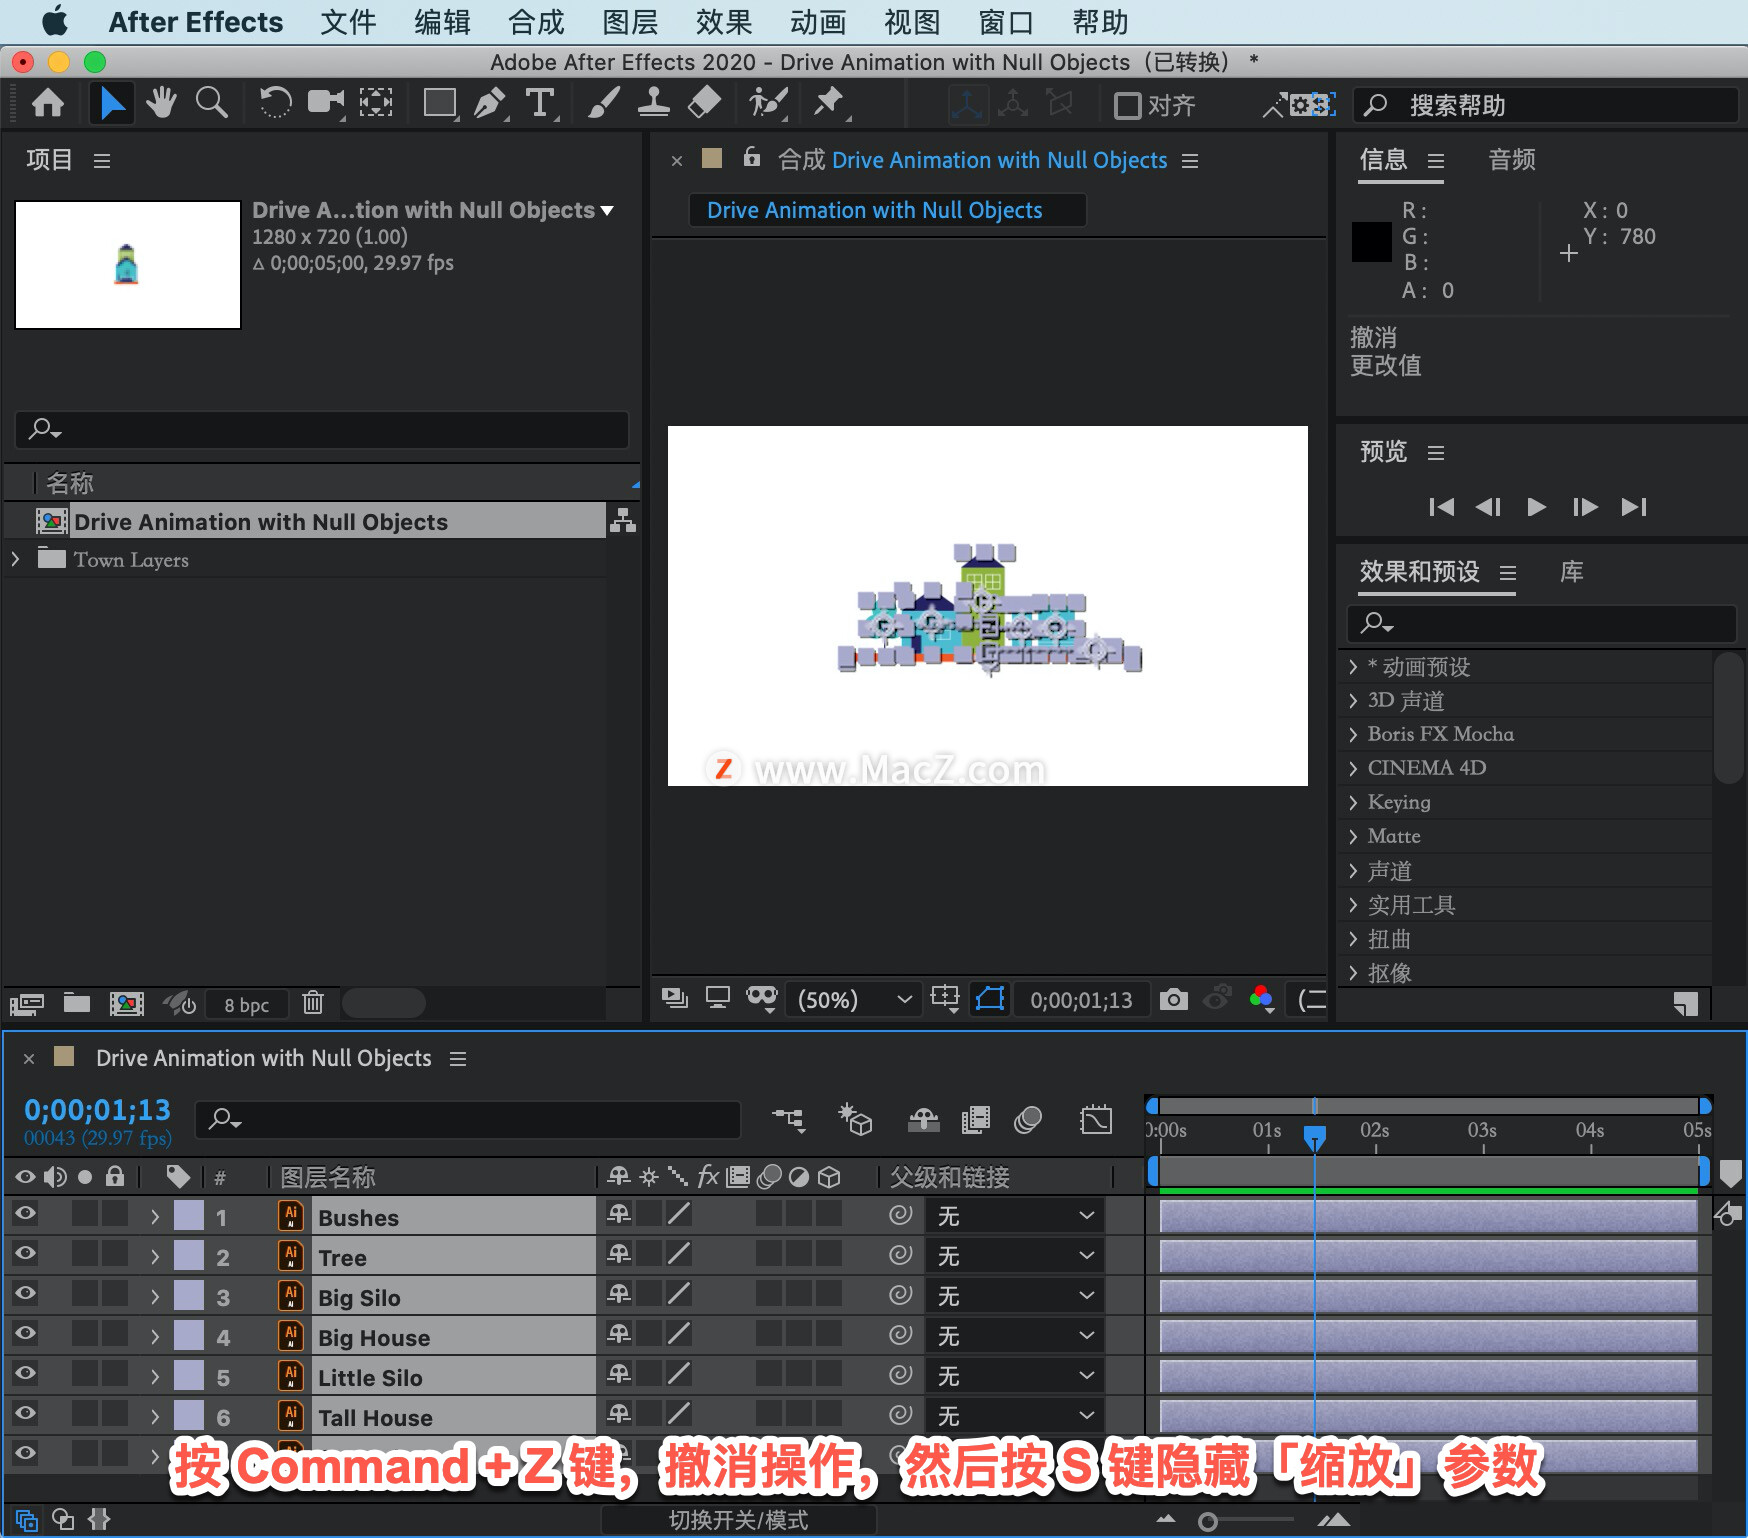Select the Pan Behind anchor point tool
Viewport: 1748px width, 1538px height.
tap(376, 103)
